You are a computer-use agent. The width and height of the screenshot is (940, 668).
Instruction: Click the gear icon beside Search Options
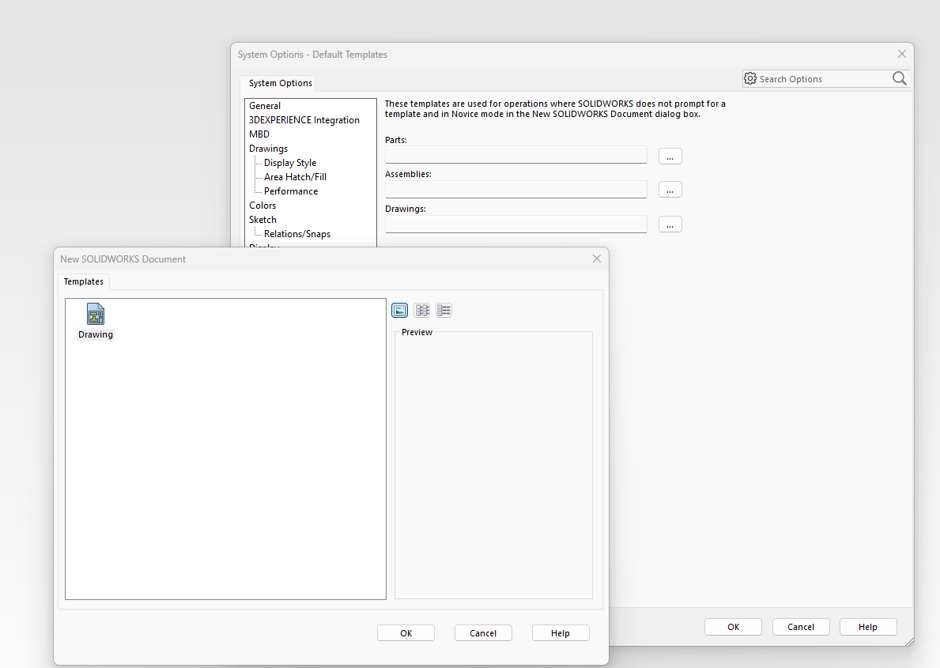(x=750, y=79)
